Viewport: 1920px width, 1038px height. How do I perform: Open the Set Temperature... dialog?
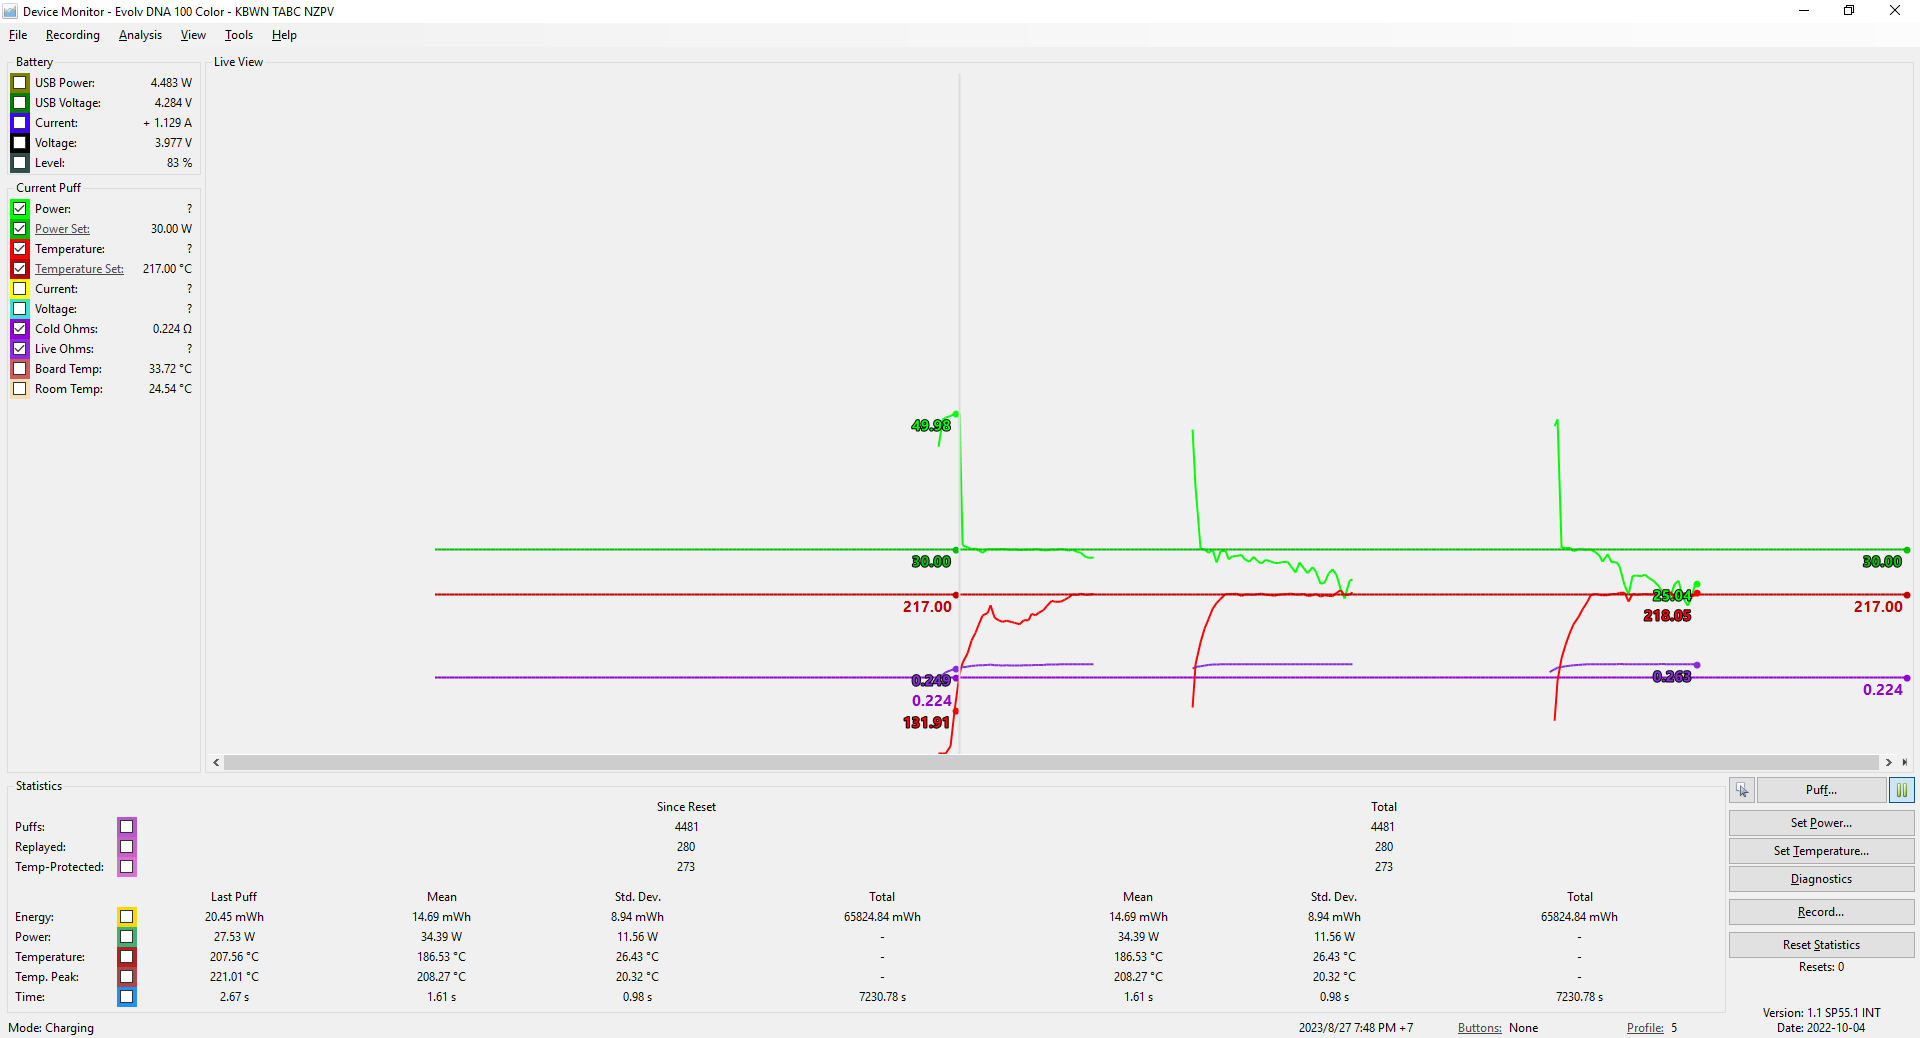(1820, 851)
